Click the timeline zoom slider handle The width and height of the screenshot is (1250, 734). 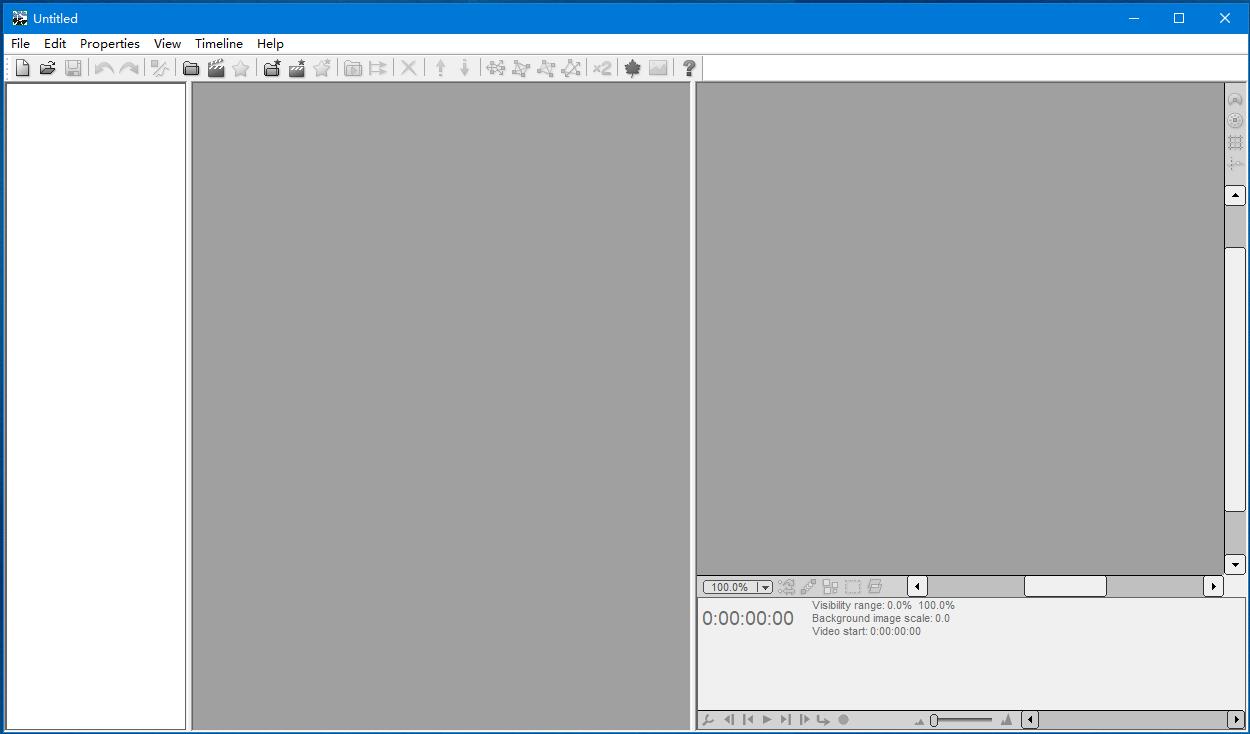(934, 720)
